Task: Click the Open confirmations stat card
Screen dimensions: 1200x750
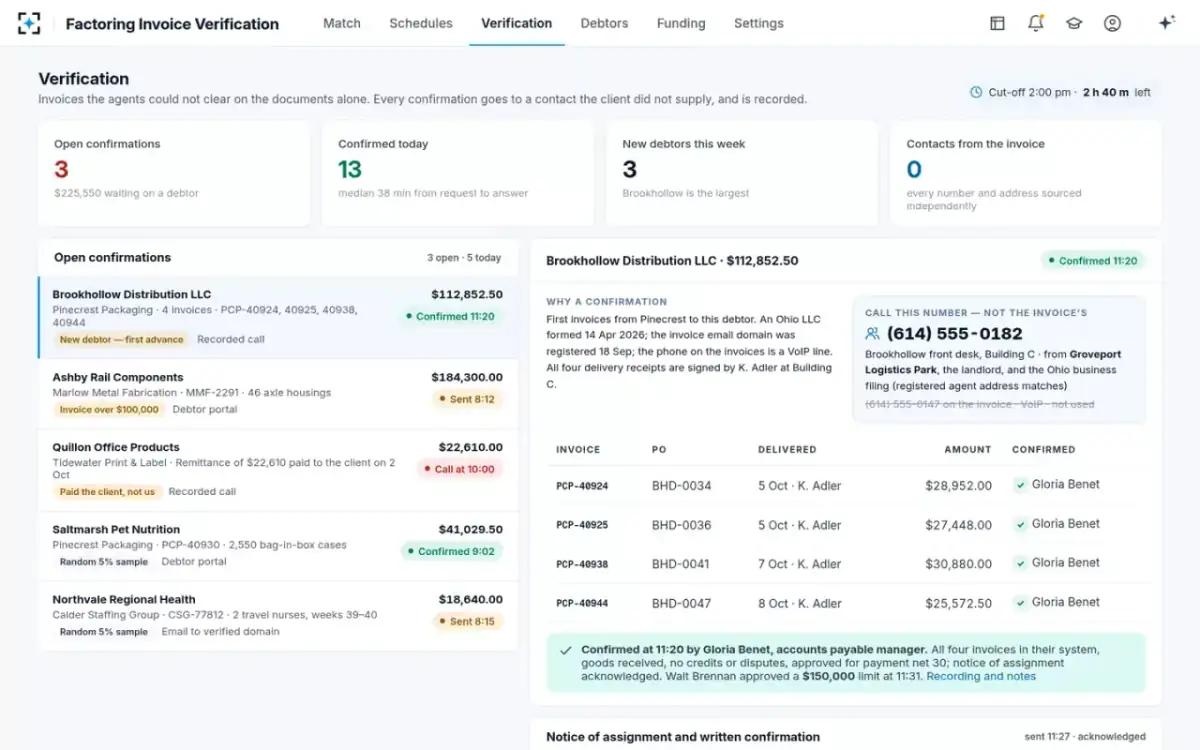Action: (174, 174)
